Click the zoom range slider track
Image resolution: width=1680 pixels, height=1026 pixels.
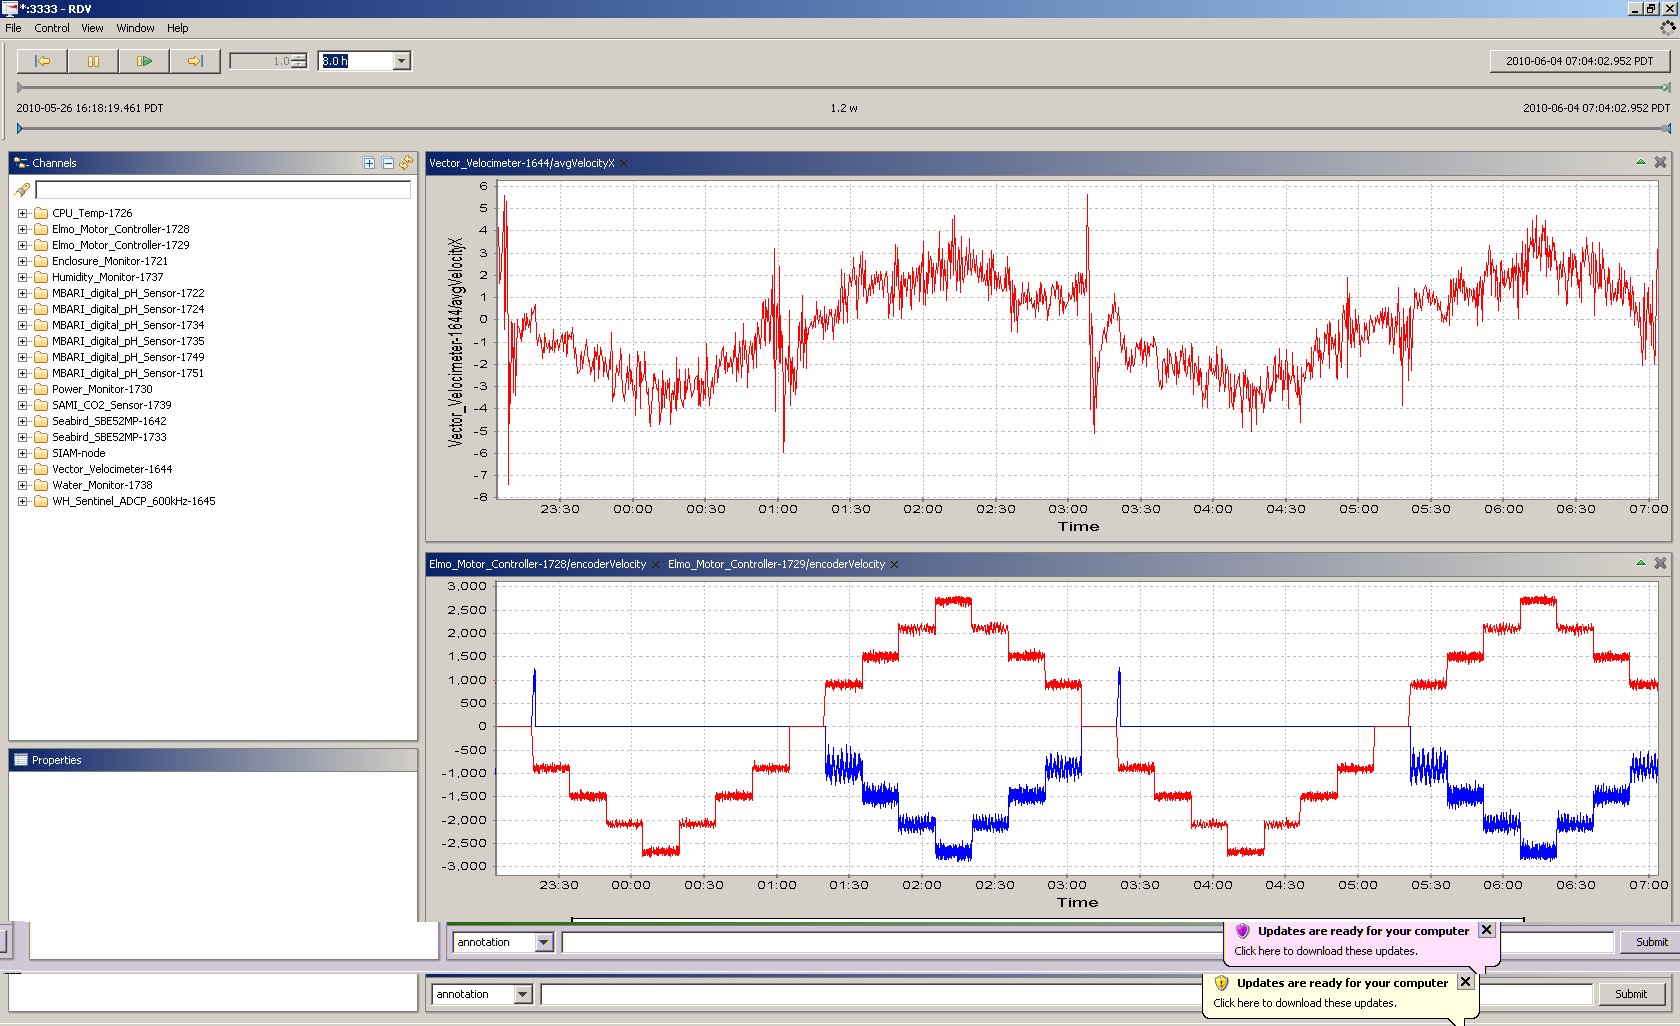pos(843,128)
